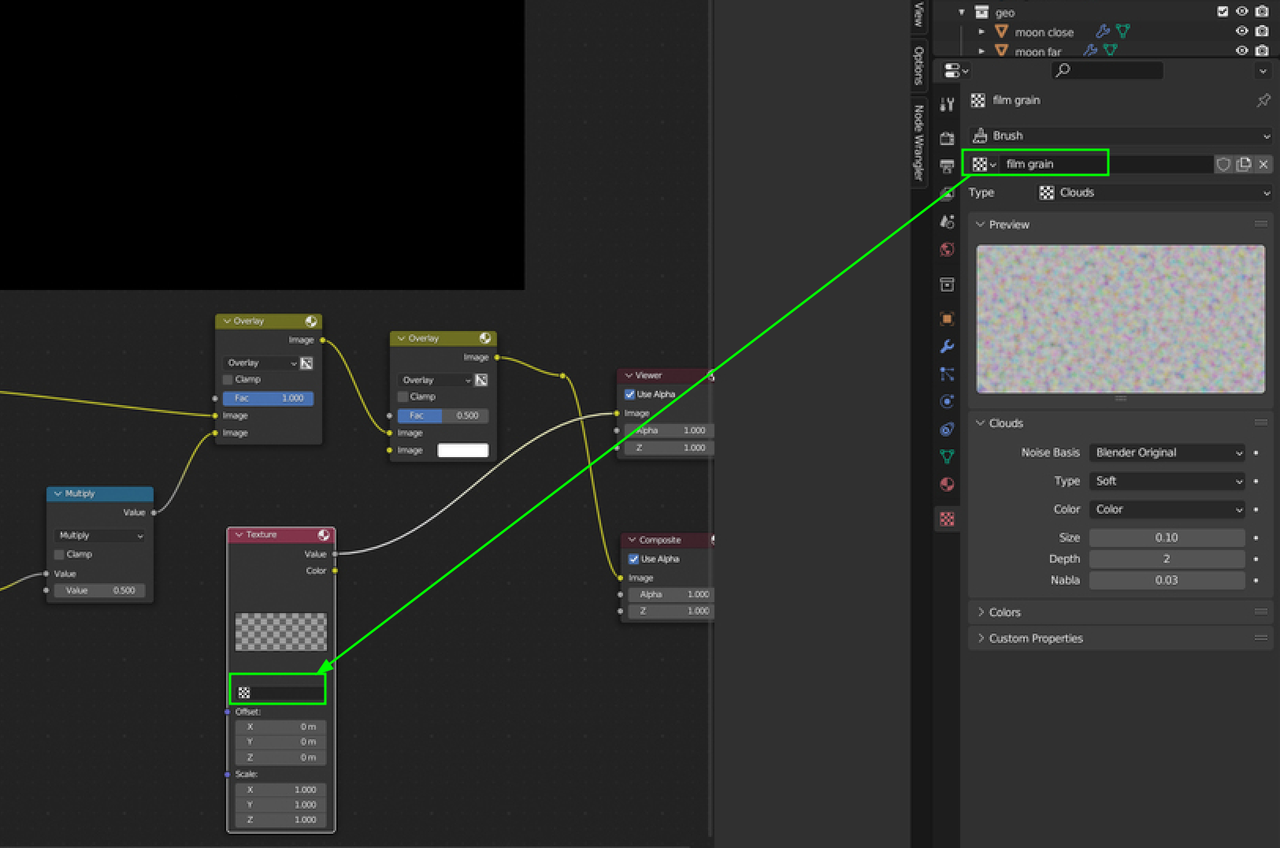Open the blend mode dropdown on first Overlay node
This screenshot has width=1280, height=848.
tap(259, 363)
